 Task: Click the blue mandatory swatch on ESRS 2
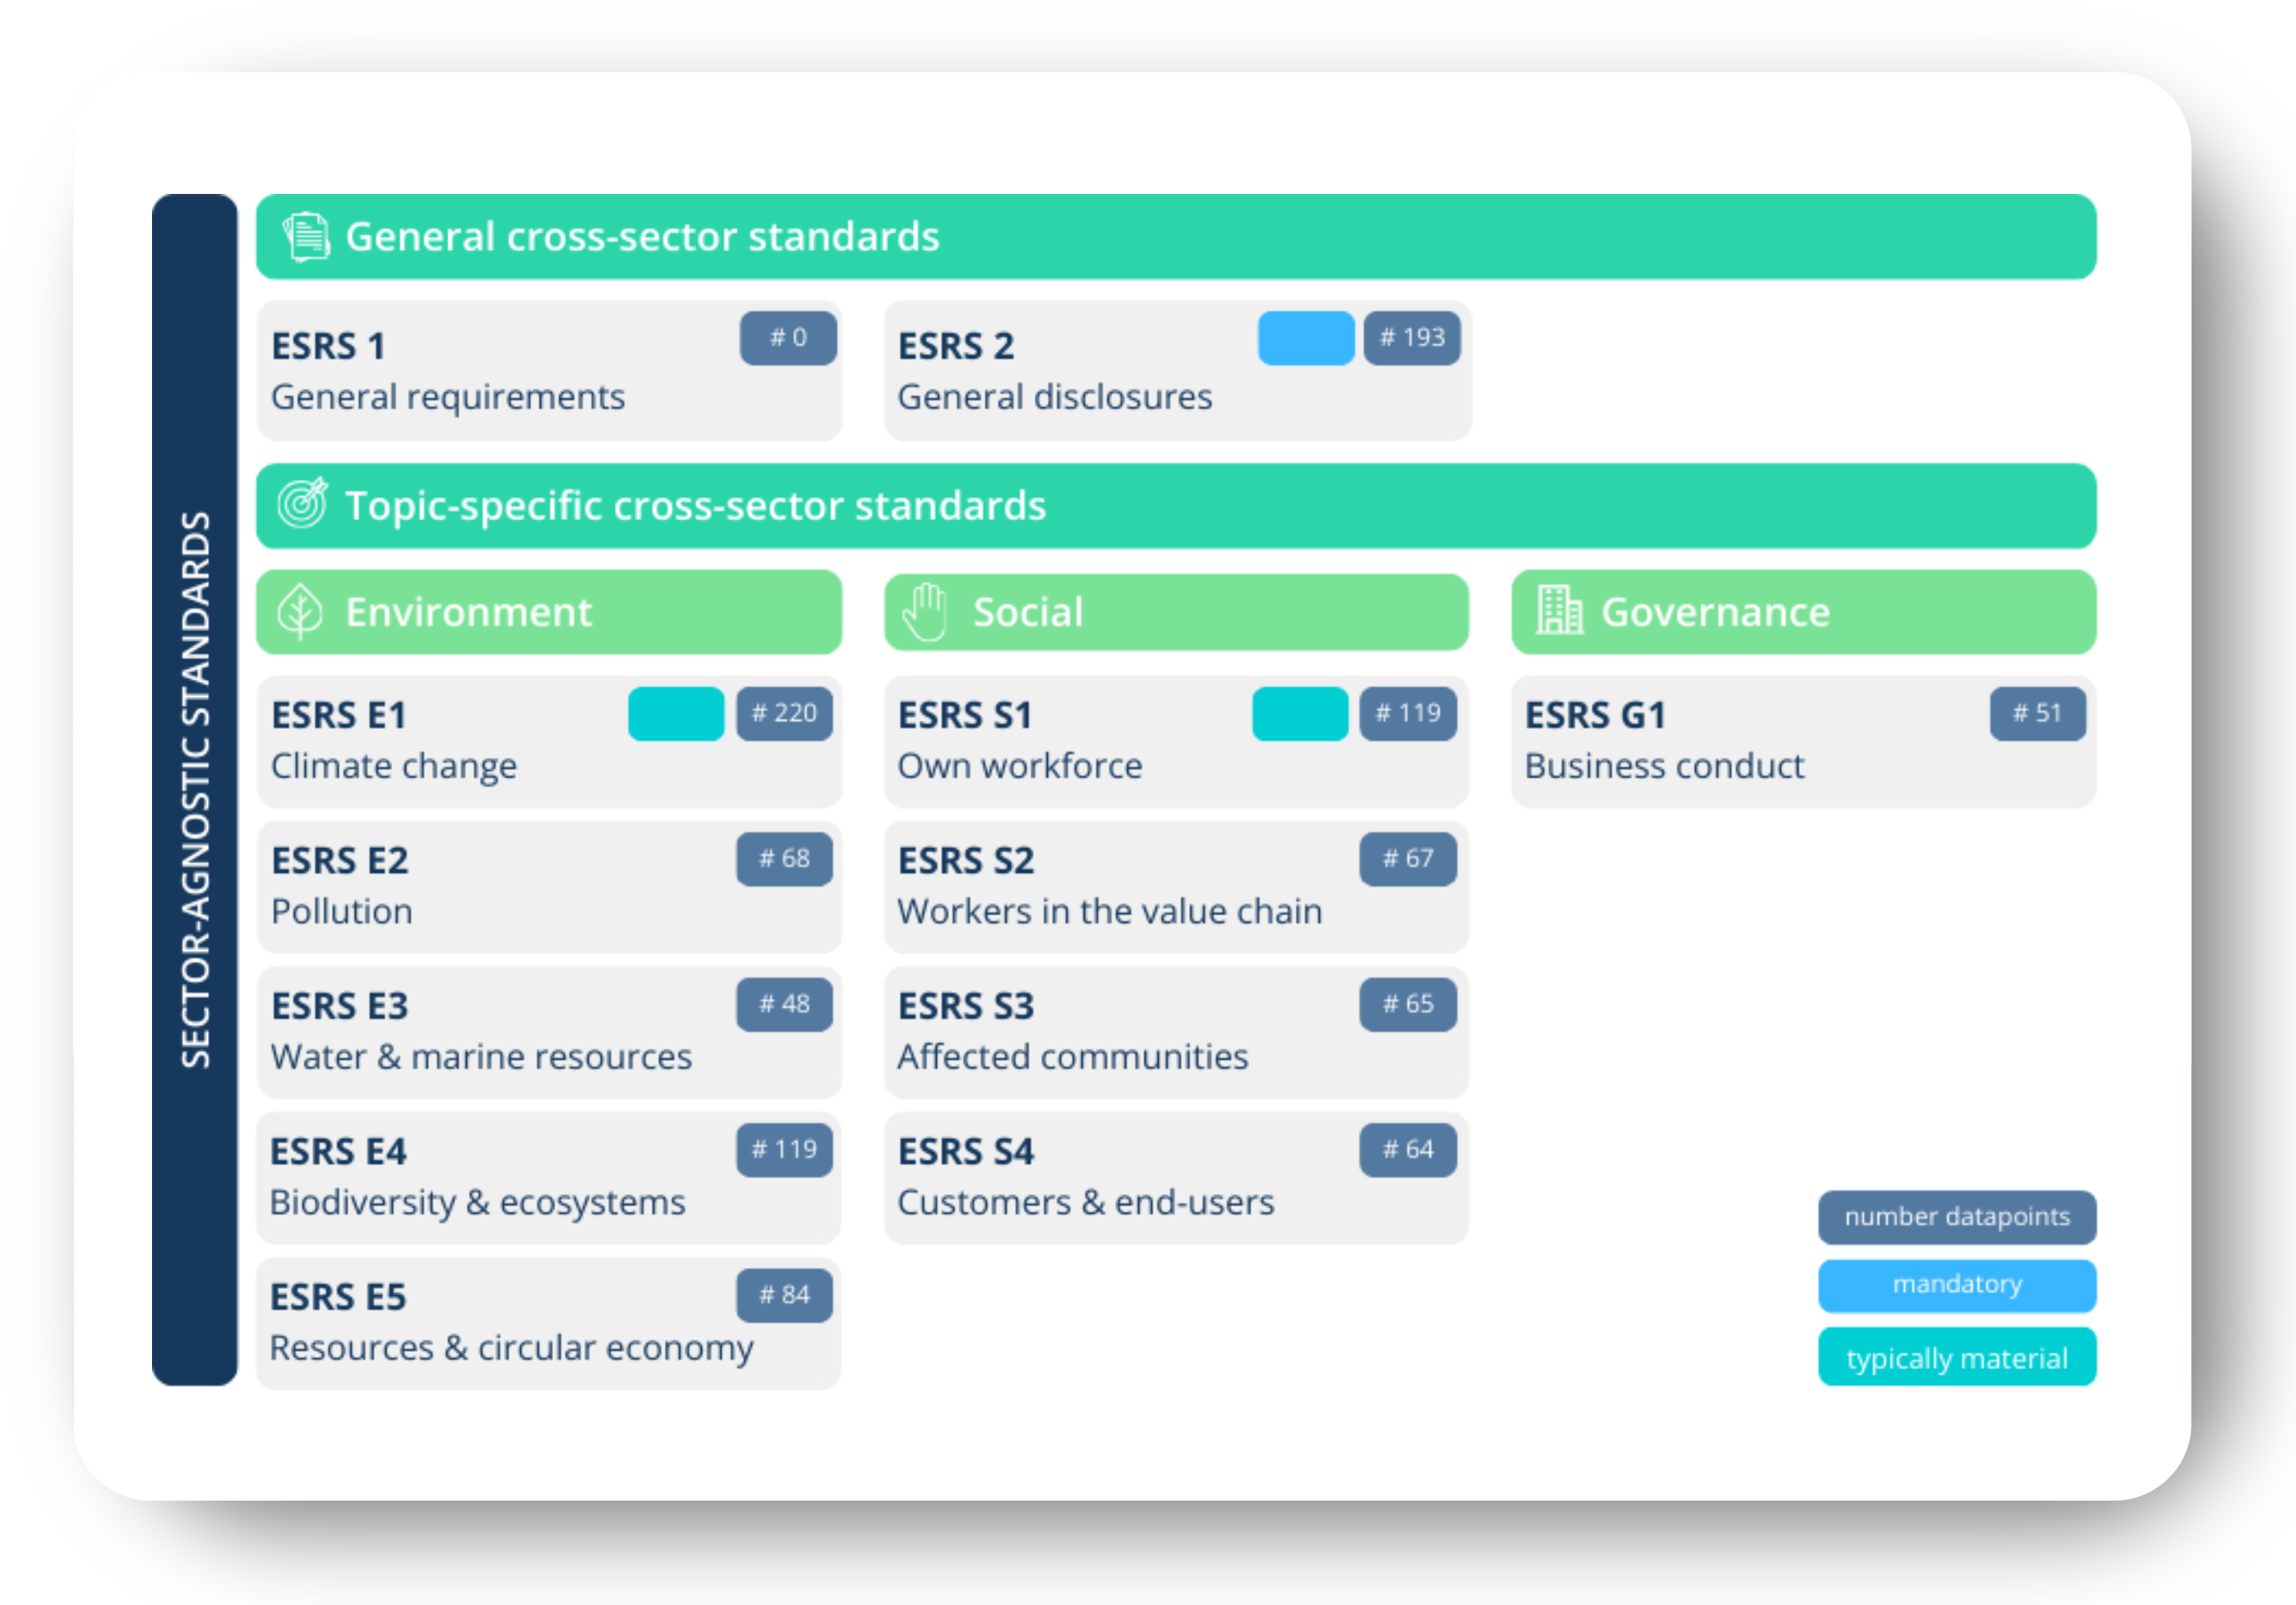click(1305, 338)
